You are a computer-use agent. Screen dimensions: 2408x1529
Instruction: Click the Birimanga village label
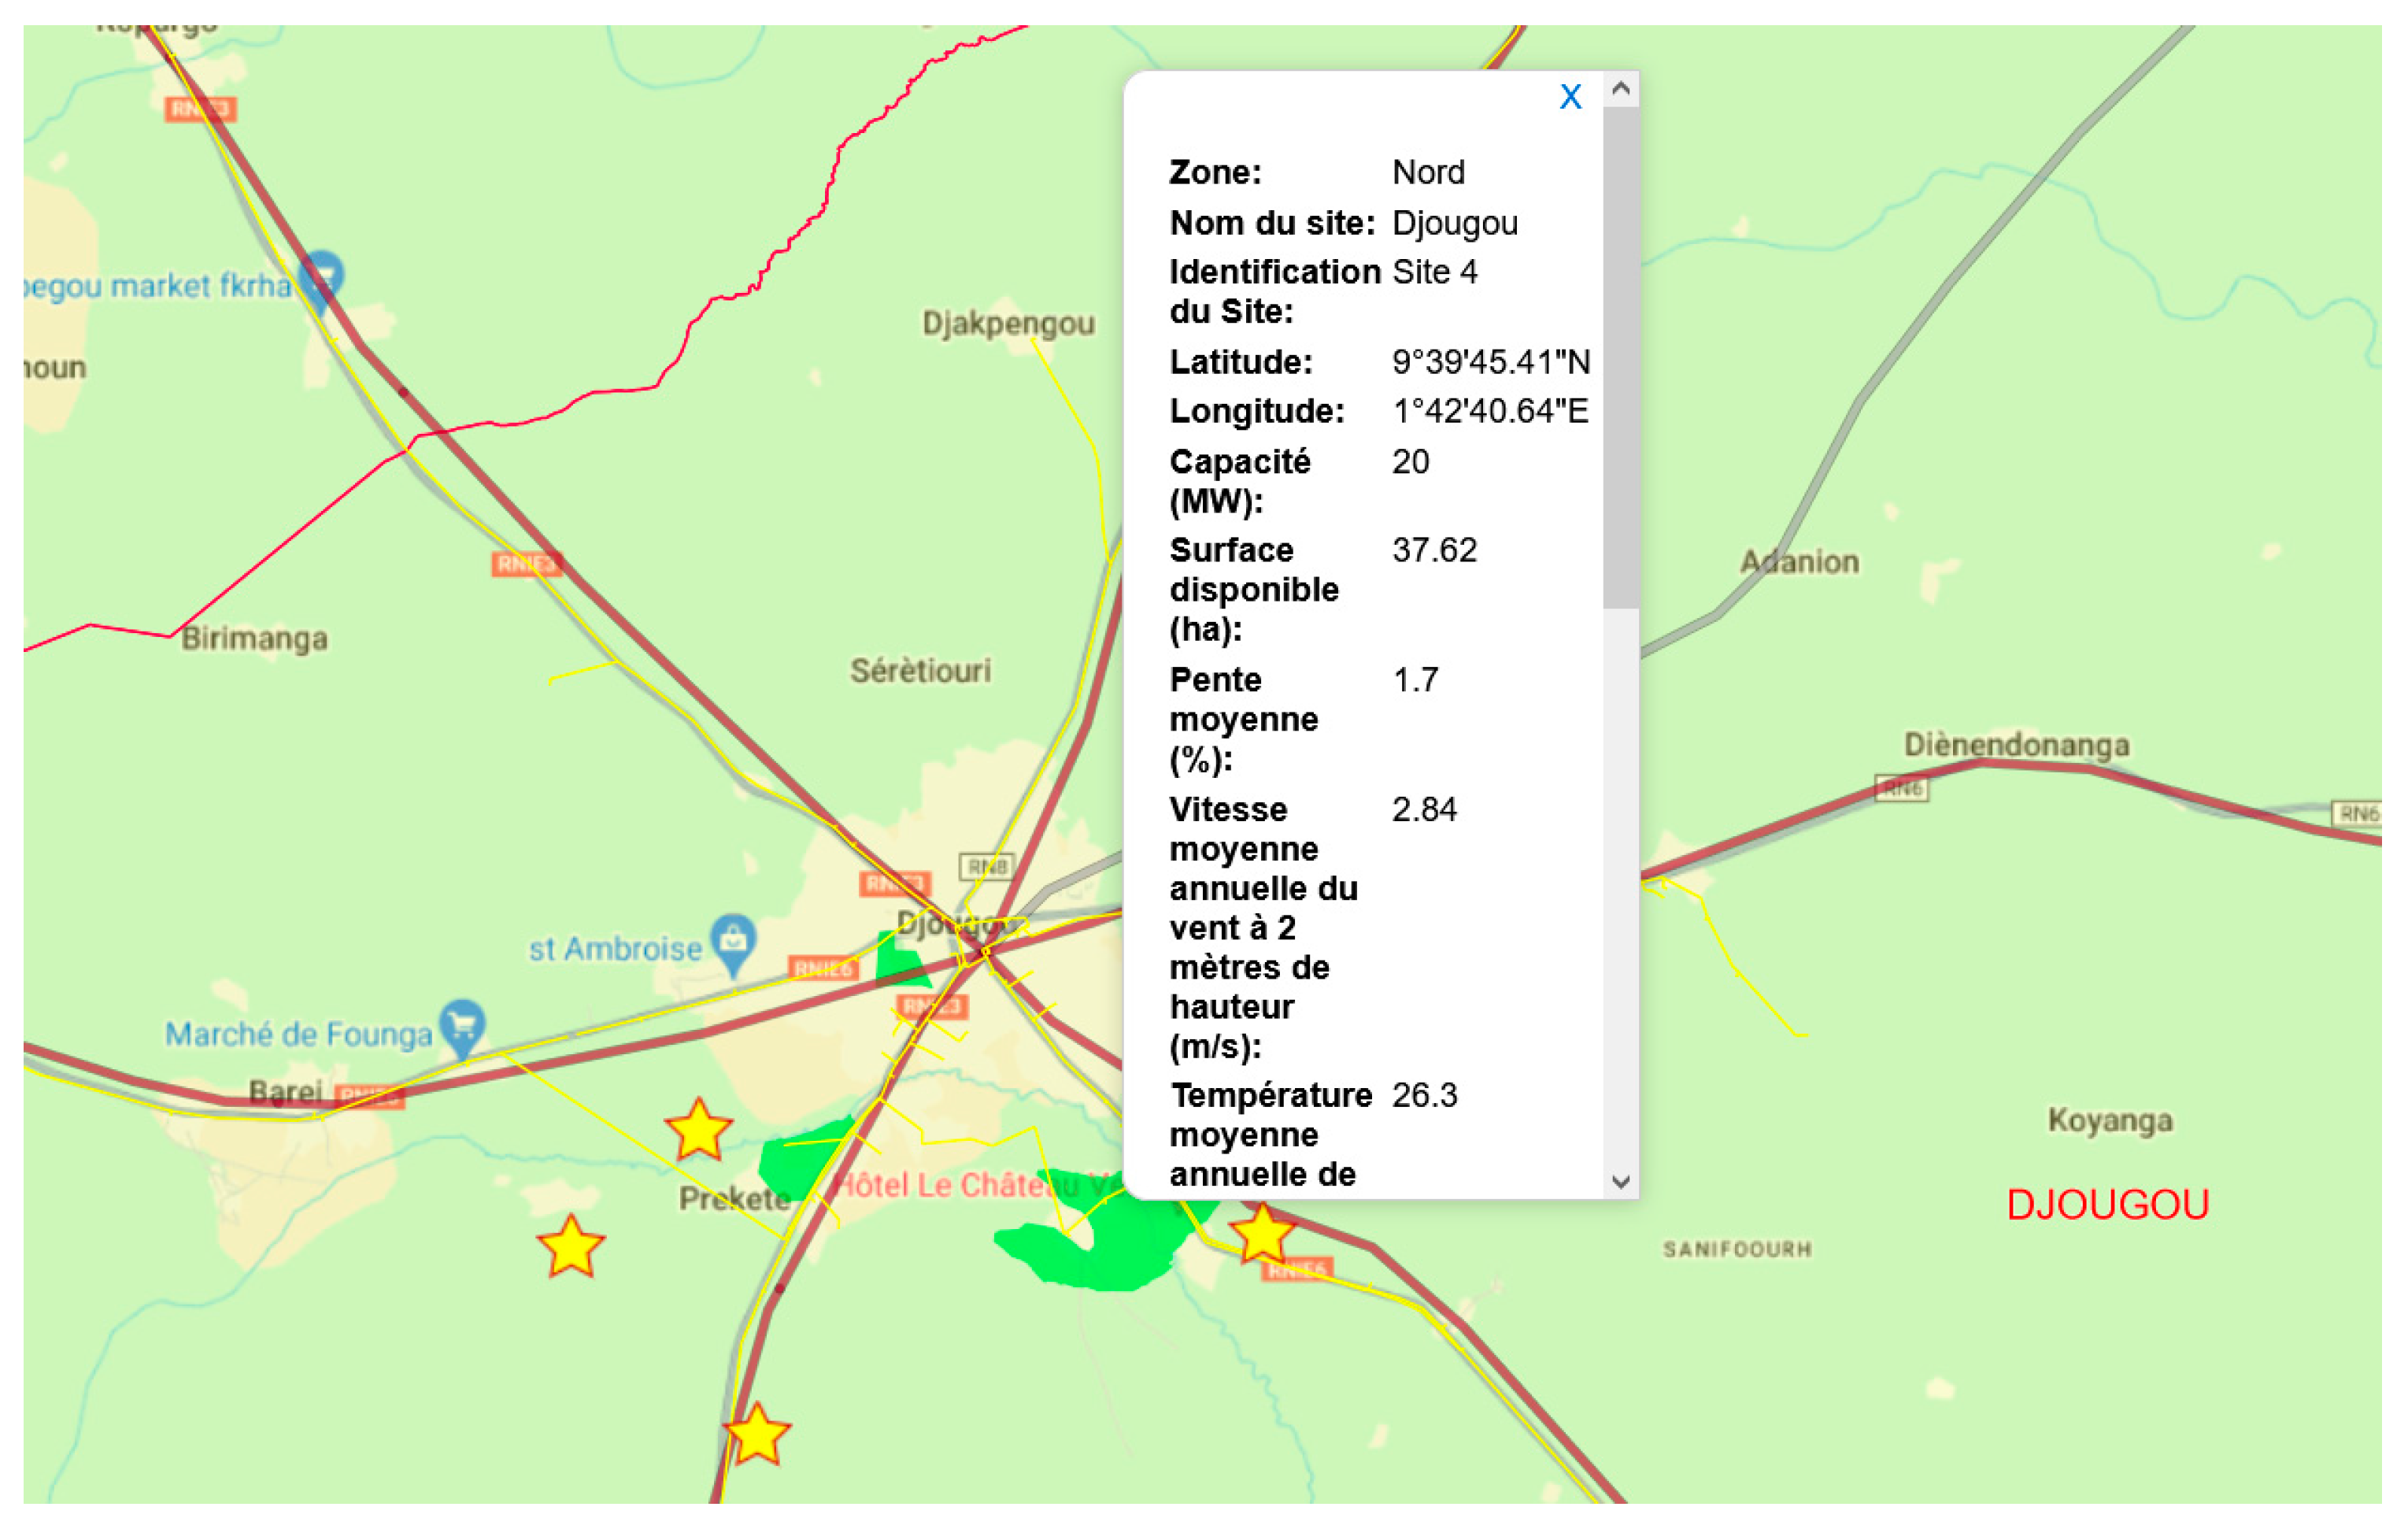254,638
